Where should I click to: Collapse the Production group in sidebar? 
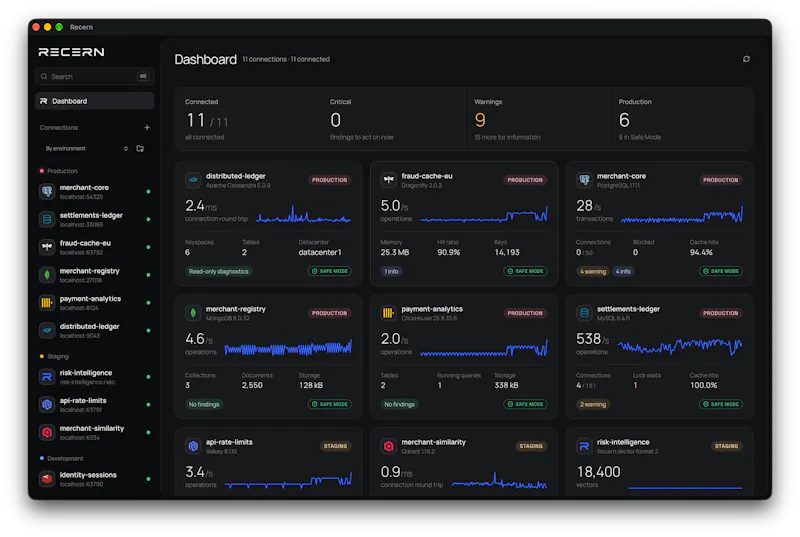[59, 171]
